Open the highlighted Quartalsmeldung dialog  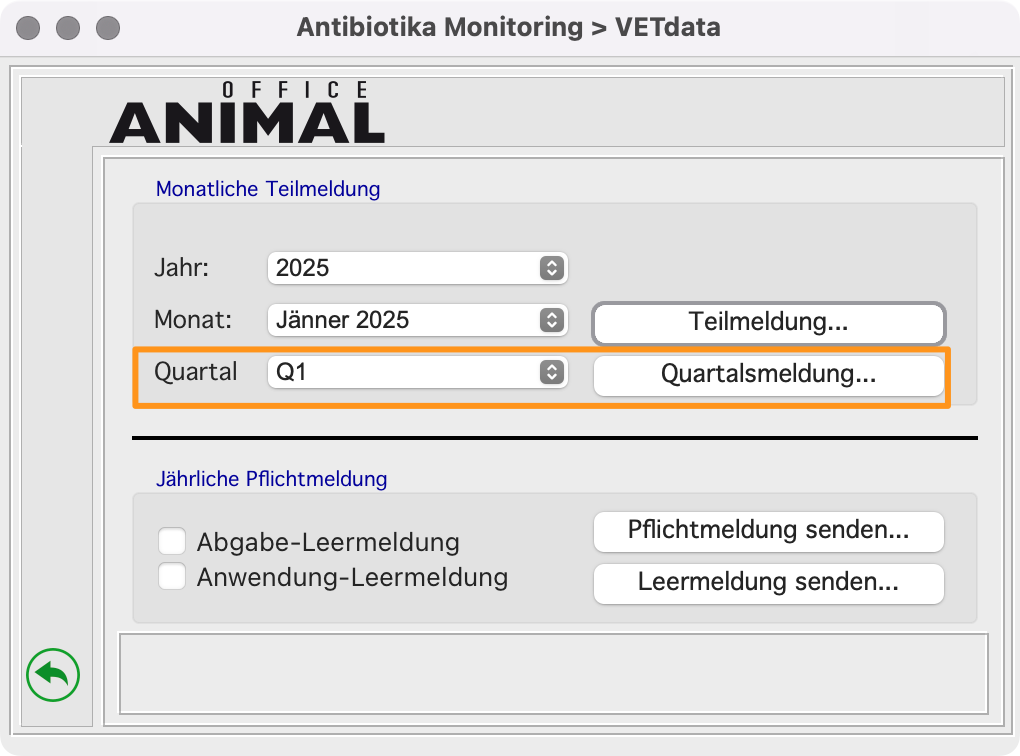768,376
